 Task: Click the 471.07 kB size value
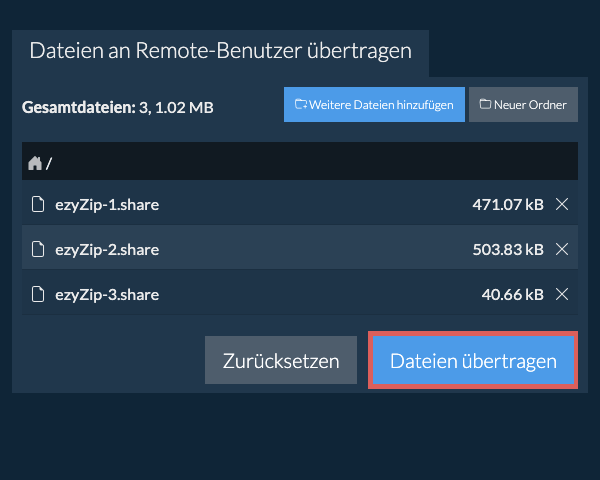tap(508, 205)
